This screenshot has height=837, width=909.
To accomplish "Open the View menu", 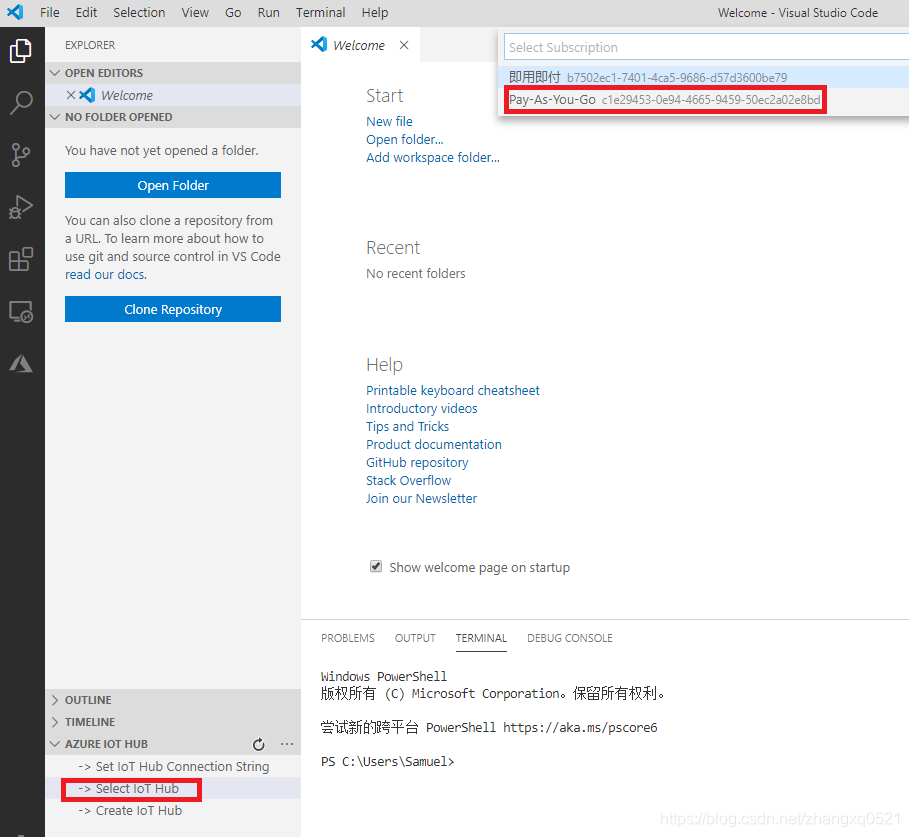I will (x=195, y=13).
